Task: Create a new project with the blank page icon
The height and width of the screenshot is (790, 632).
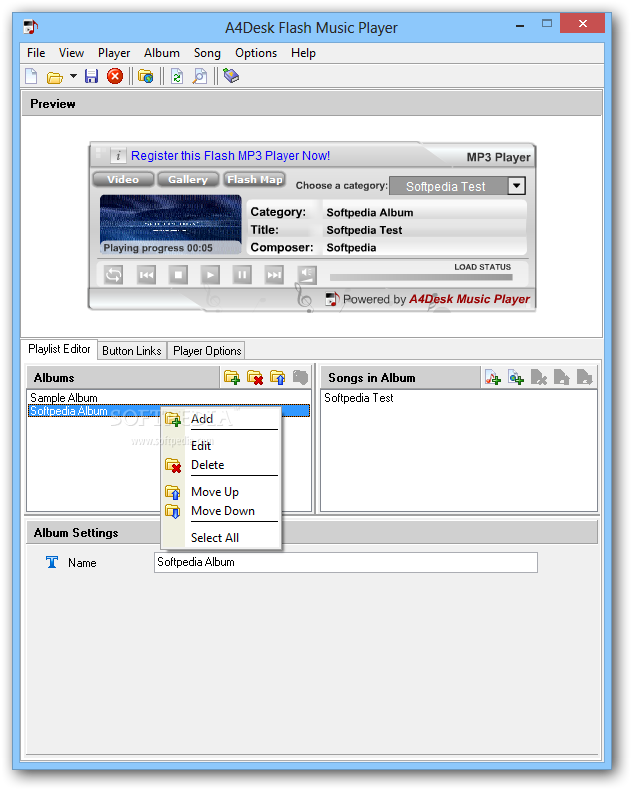Action: 31,77
